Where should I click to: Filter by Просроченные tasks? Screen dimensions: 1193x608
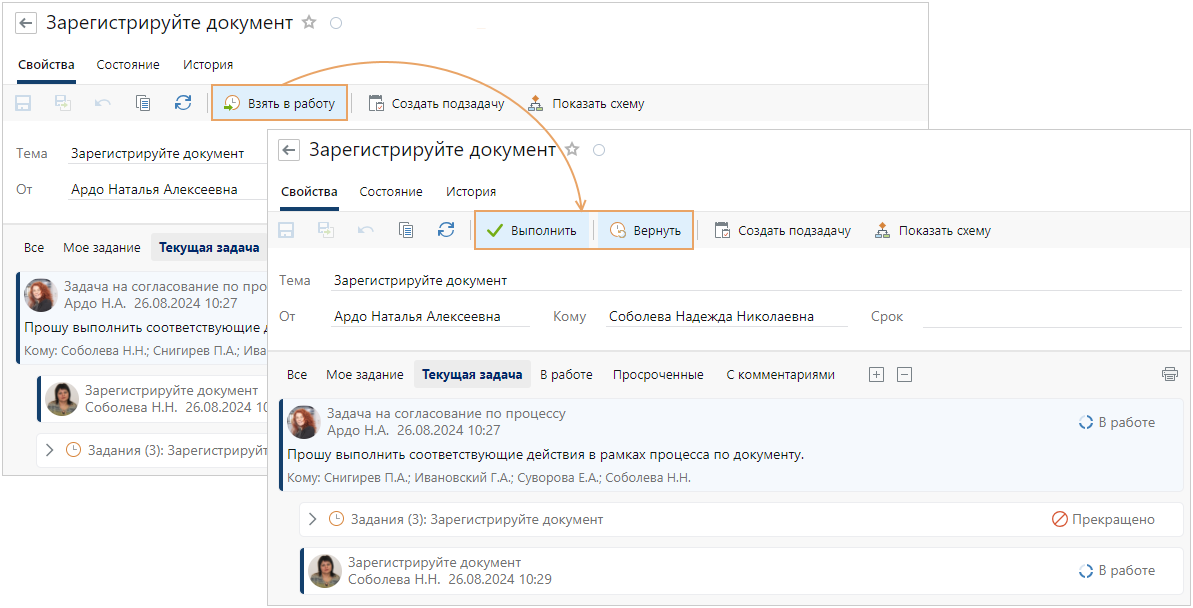[658, 375]
